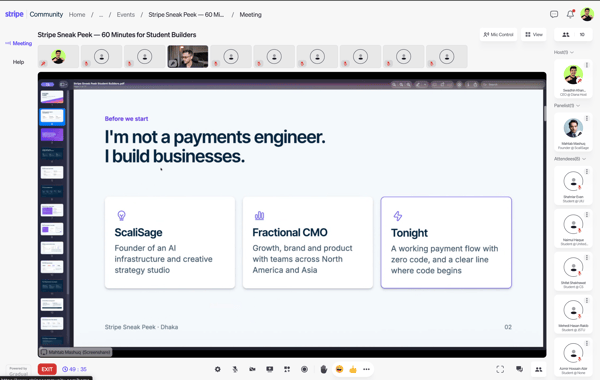Send the laughing emoji reaction
This screenshot has height=380, width=600.
(339, 369)
